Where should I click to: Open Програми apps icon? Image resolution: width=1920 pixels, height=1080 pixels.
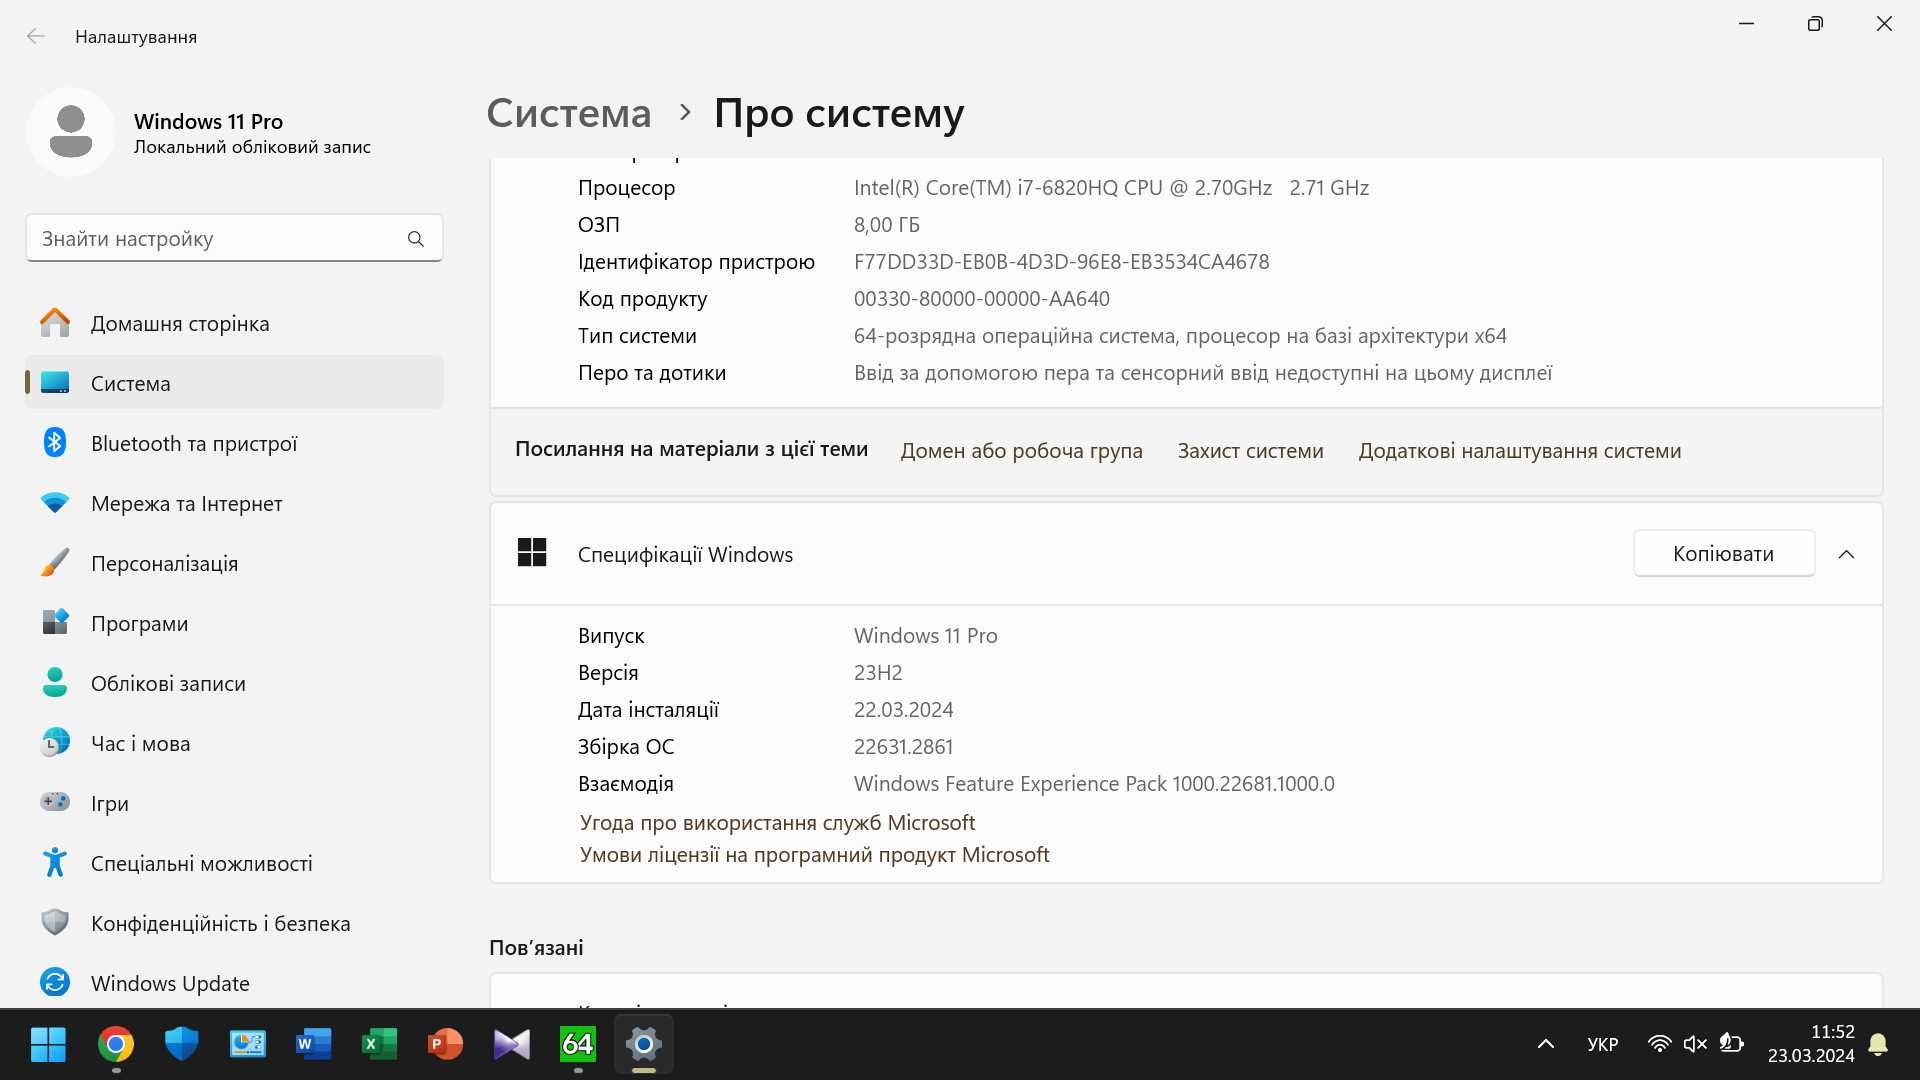pos(55,622)
